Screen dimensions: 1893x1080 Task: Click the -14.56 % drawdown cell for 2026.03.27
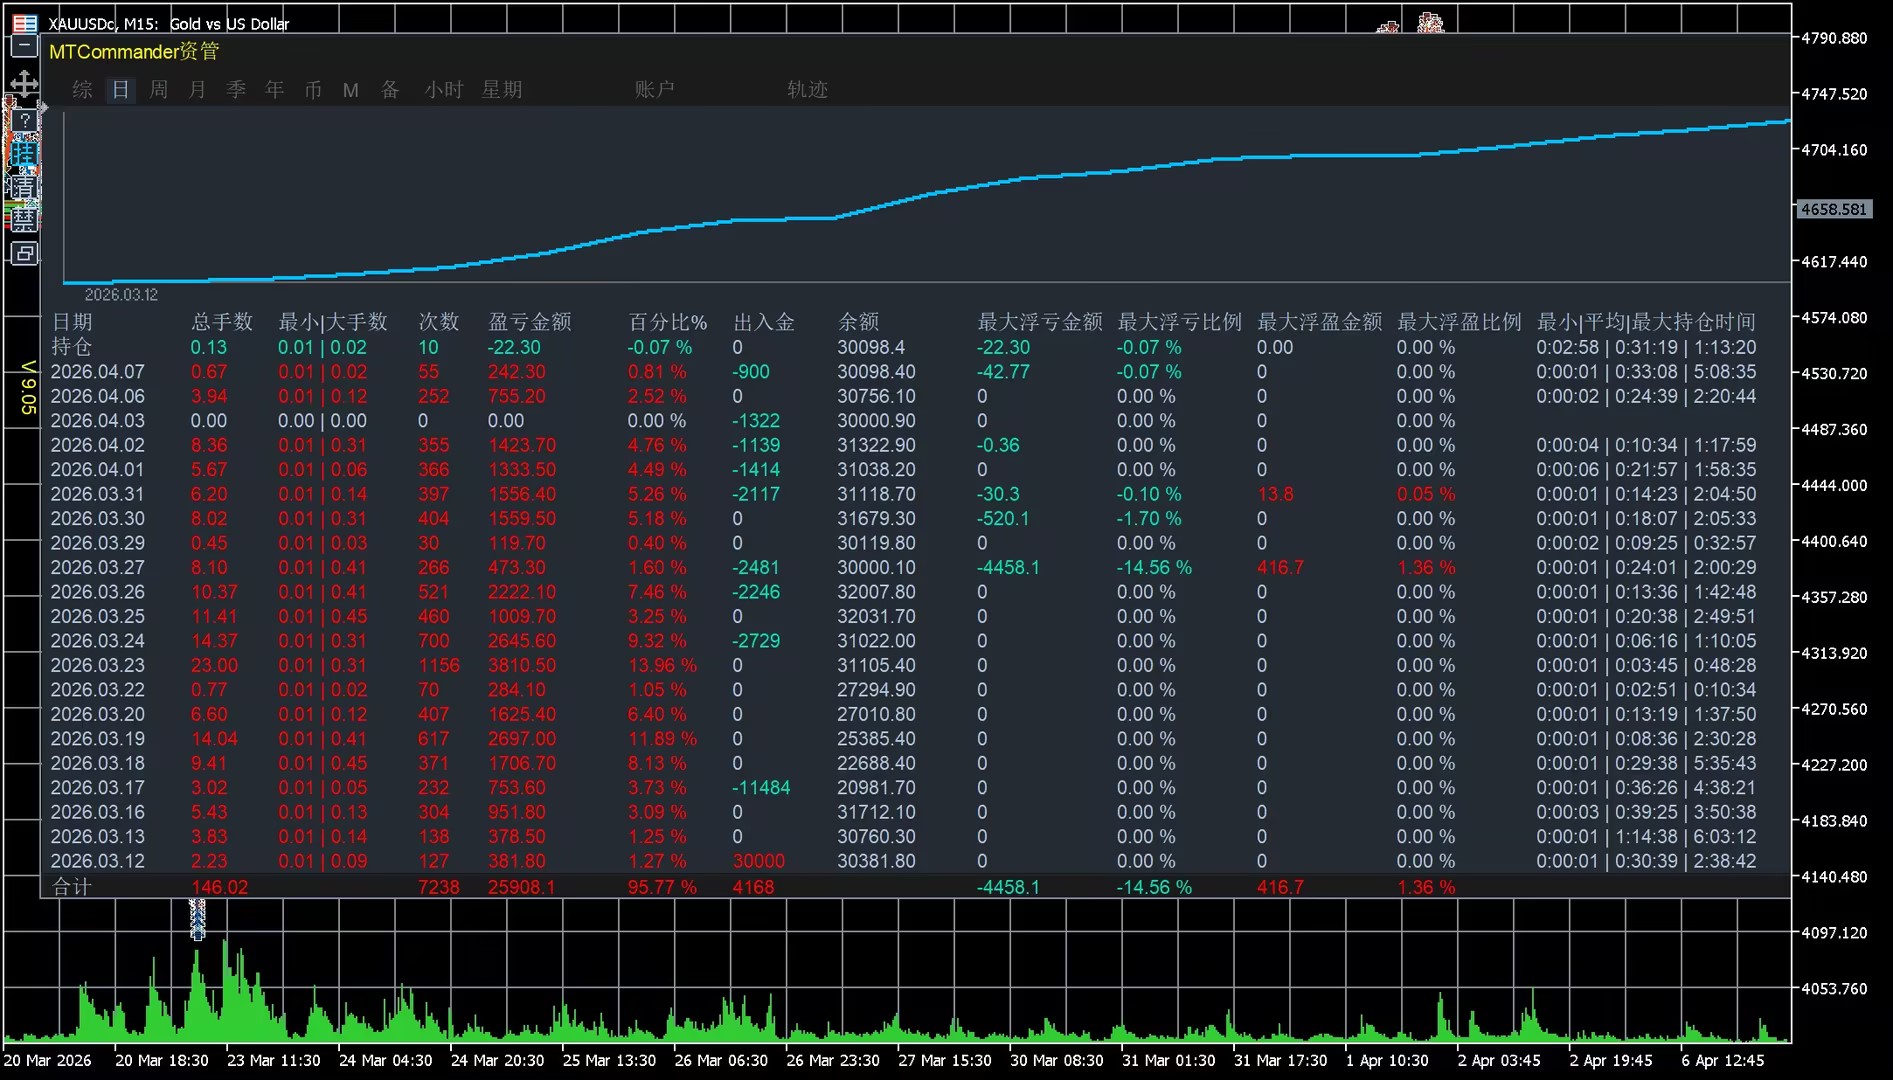coord(1154,568)
